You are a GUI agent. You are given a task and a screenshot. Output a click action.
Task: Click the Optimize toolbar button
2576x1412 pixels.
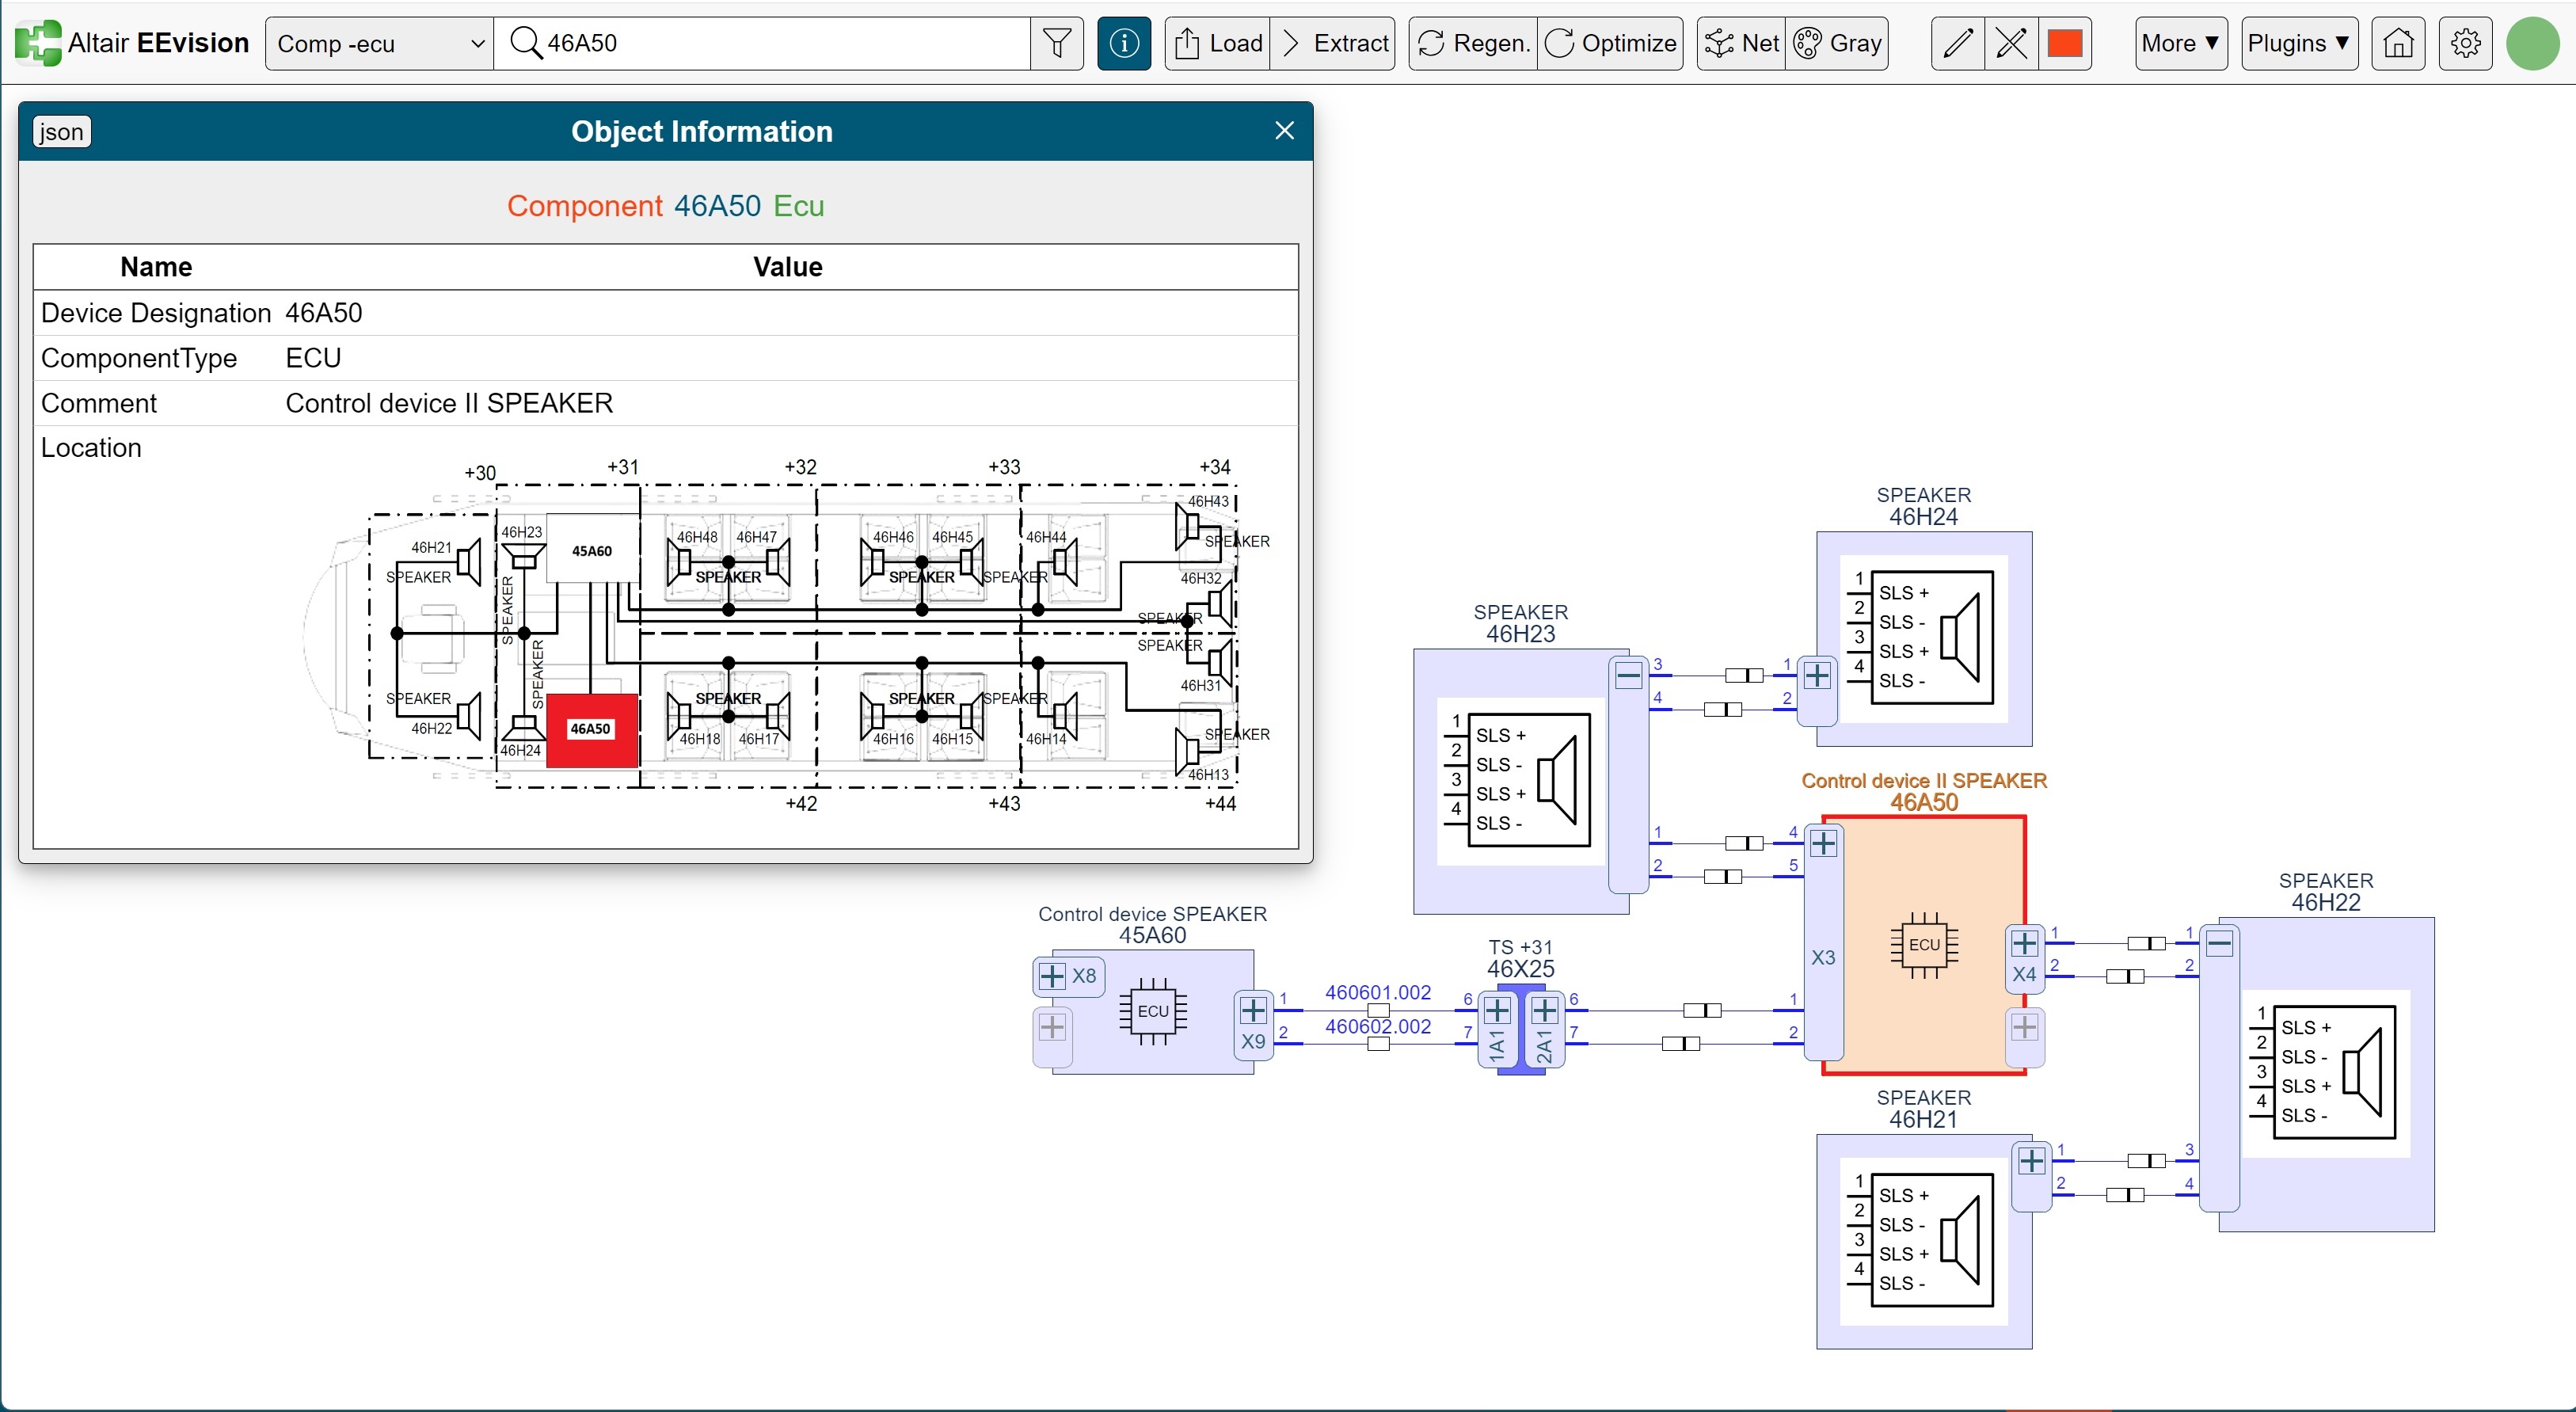pos(1610,43)
